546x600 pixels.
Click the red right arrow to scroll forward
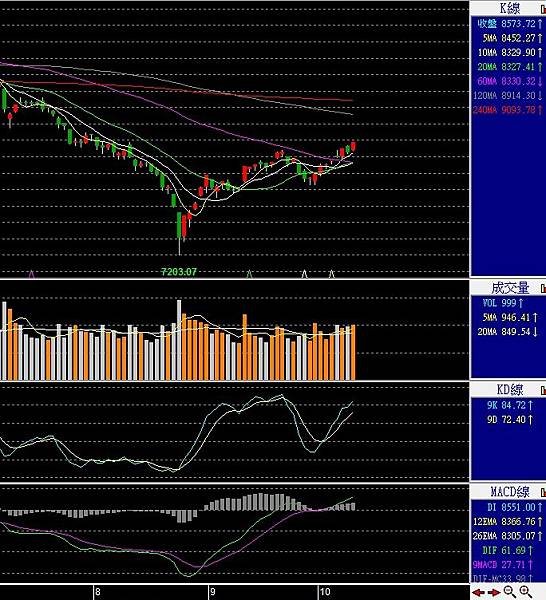pos(494,593)
